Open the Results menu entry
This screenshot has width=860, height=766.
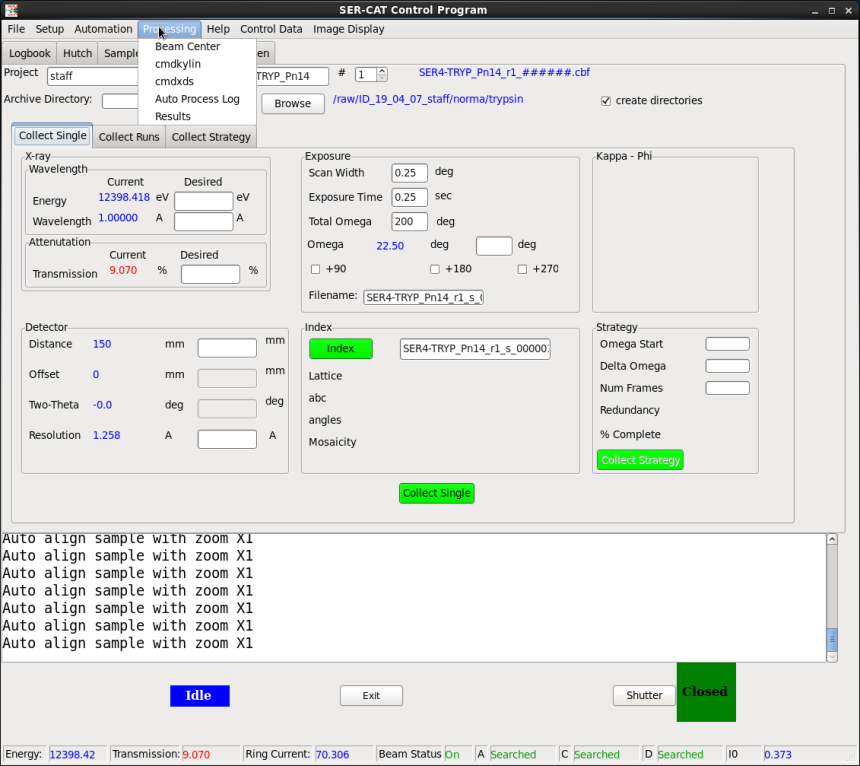(x=173, y=116)
